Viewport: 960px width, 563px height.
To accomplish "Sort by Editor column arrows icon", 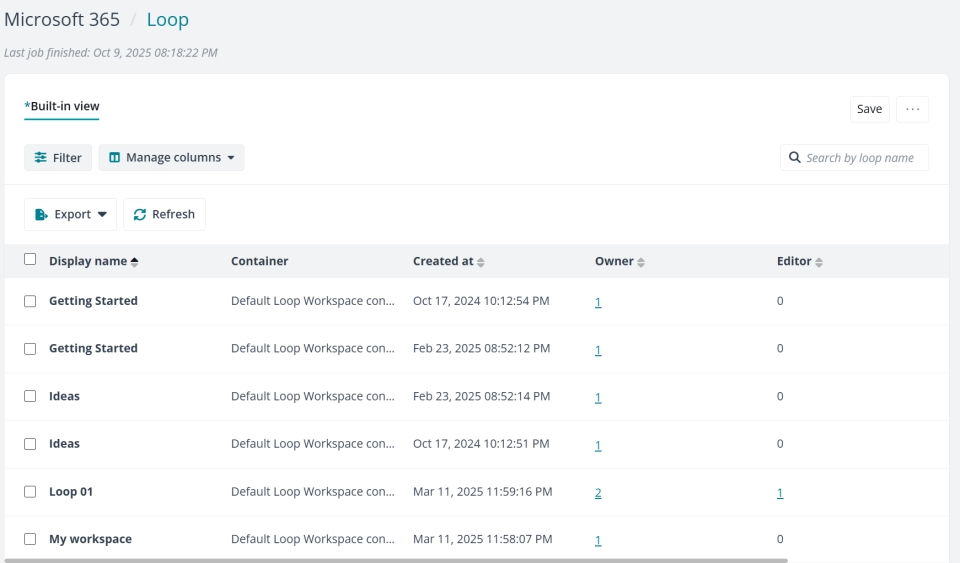I will pyautogui.click(x=819, y=262).
